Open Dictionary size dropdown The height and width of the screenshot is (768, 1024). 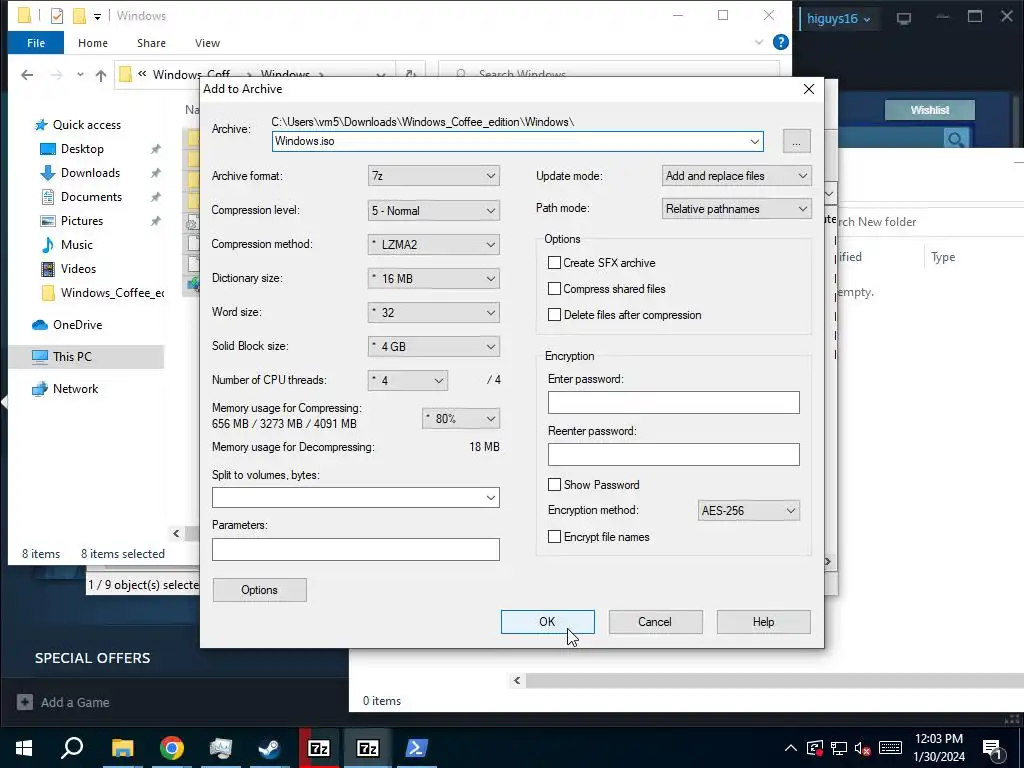pyautogui.click(x=434, y=278)
